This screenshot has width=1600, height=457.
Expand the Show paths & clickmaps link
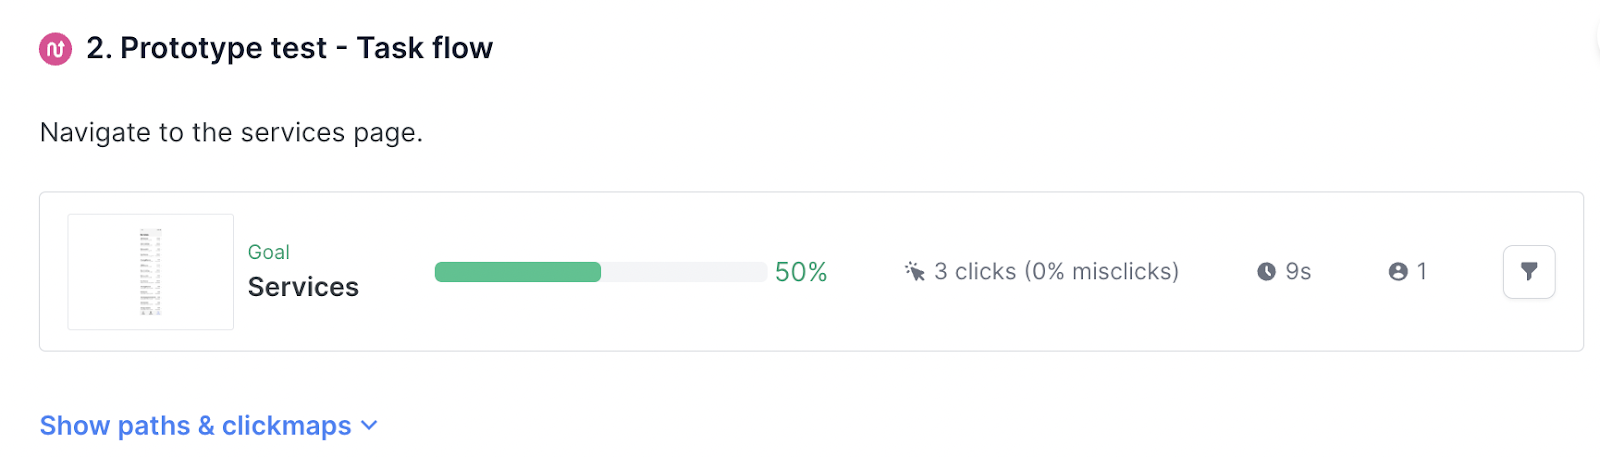click(x=195, y=426)
